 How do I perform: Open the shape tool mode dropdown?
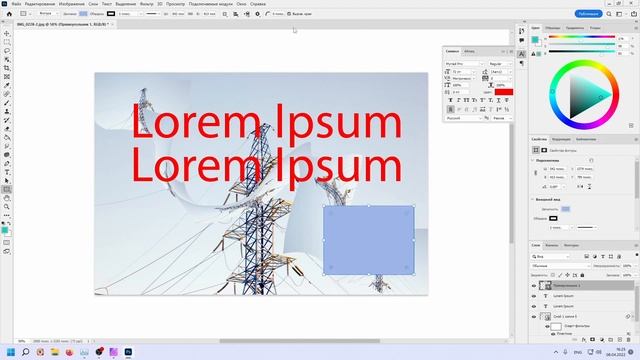click(48, 14)
